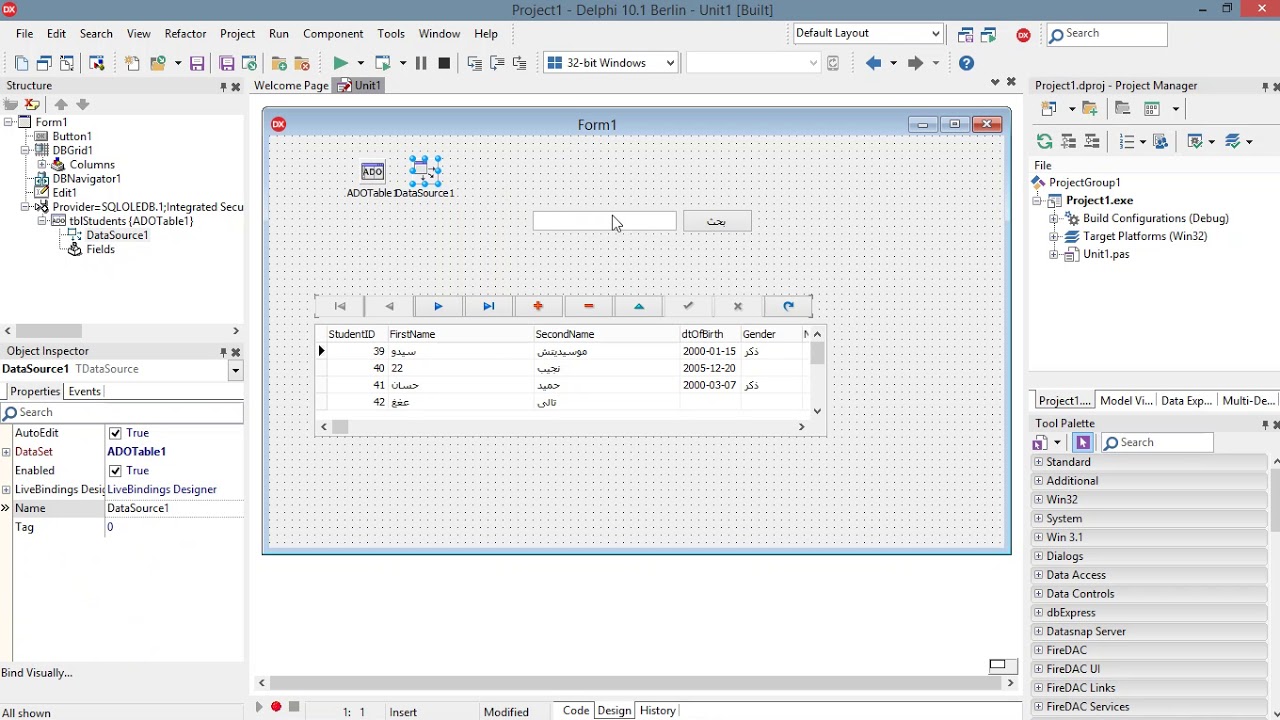This screenshot has height=720, width=1280.
Task: Click DBNavigator Insert plus button
Action: (538, 306)
